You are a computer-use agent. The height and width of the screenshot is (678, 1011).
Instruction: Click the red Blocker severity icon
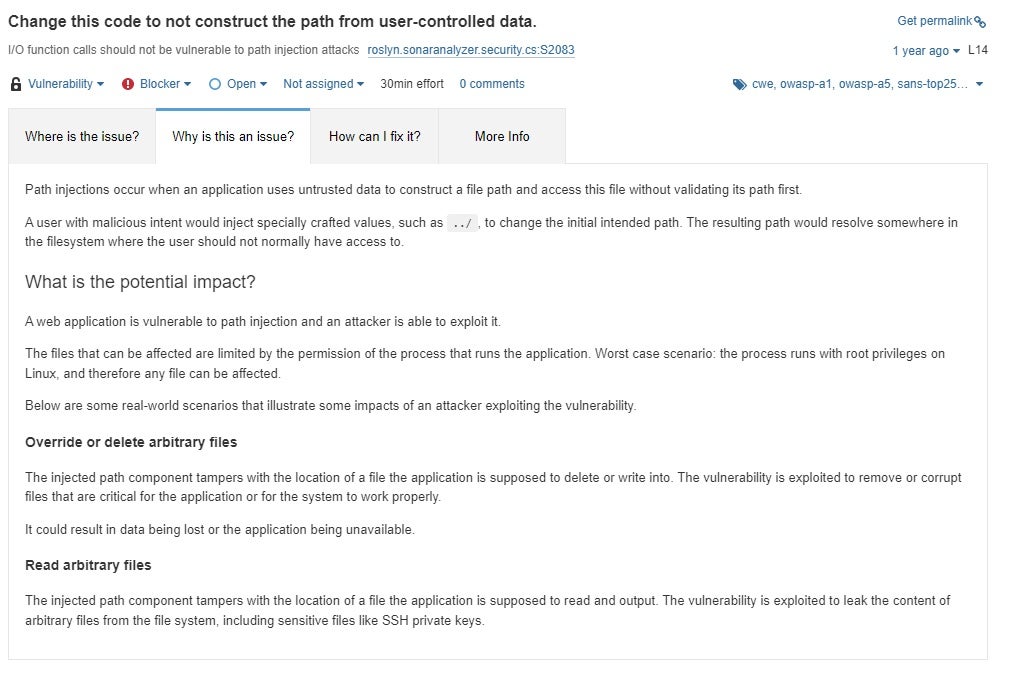[128, 84]
